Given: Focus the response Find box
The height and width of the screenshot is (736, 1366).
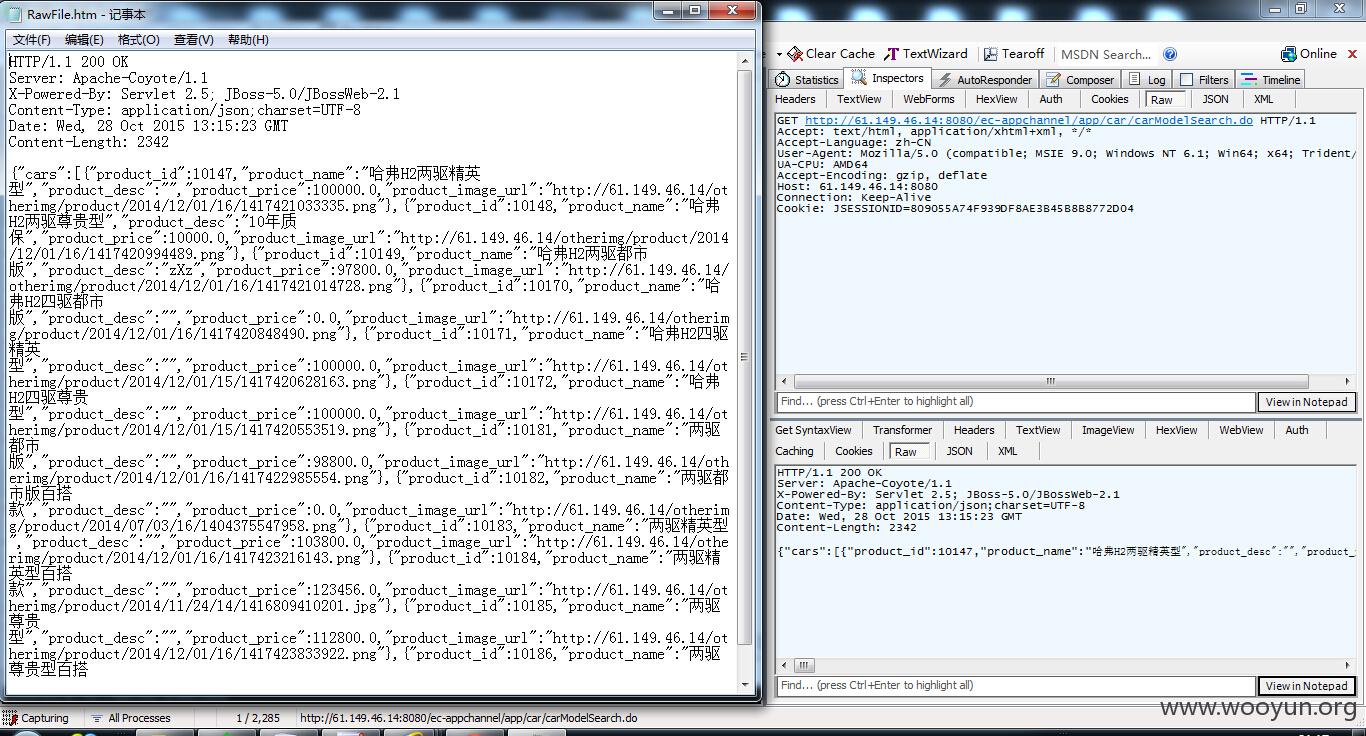Looking at the screenshot, I should tap(1015, 686).
